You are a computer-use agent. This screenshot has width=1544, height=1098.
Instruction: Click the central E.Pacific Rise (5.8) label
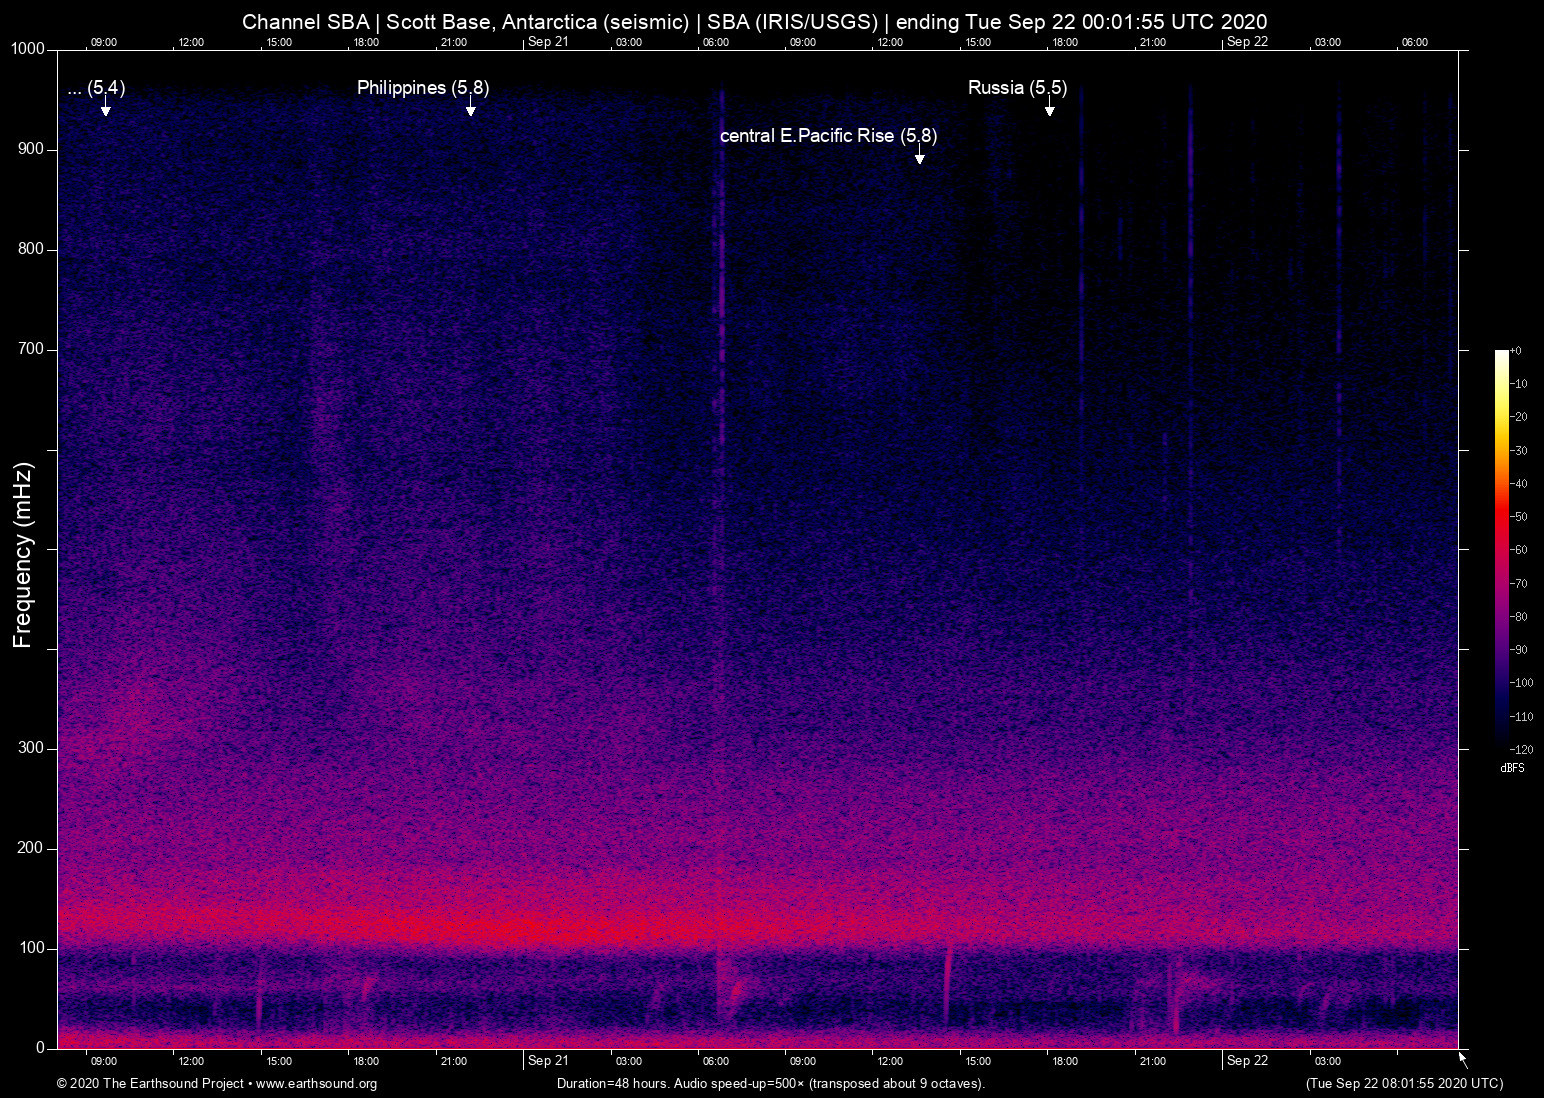coord(828,136)
